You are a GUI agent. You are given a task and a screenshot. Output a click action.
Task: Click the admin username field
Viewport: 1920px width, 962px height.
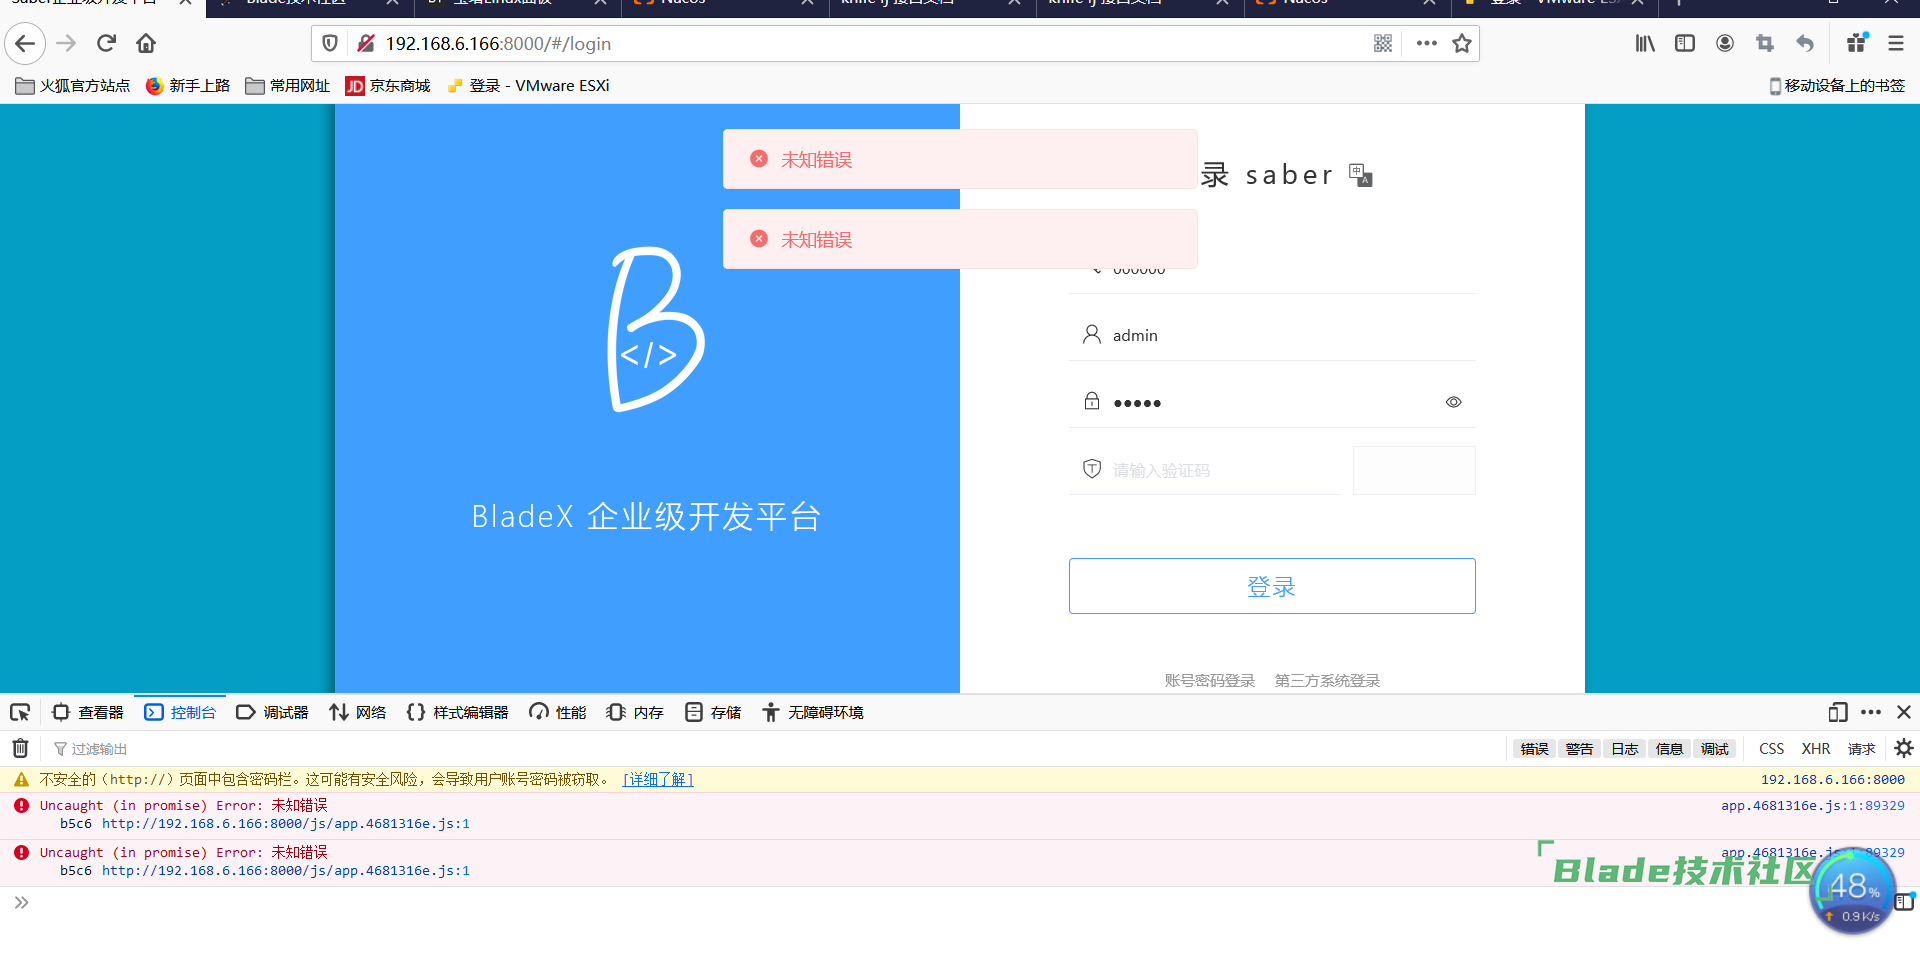point(1272,335)
